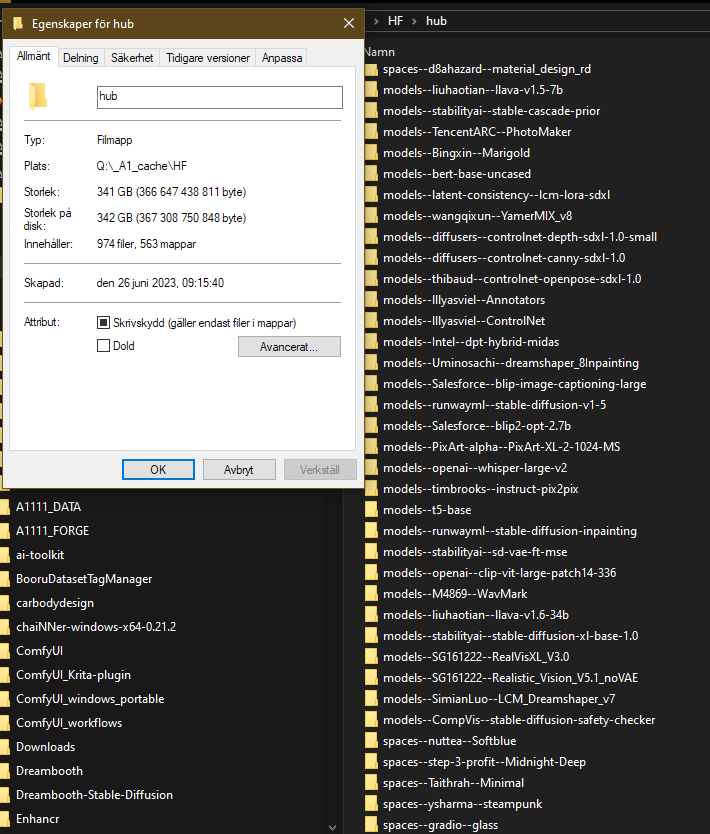Screen dimensions: 710x834
Task: Select ComfyUI_Krita-plugin folder
Action: pos(73,675)
